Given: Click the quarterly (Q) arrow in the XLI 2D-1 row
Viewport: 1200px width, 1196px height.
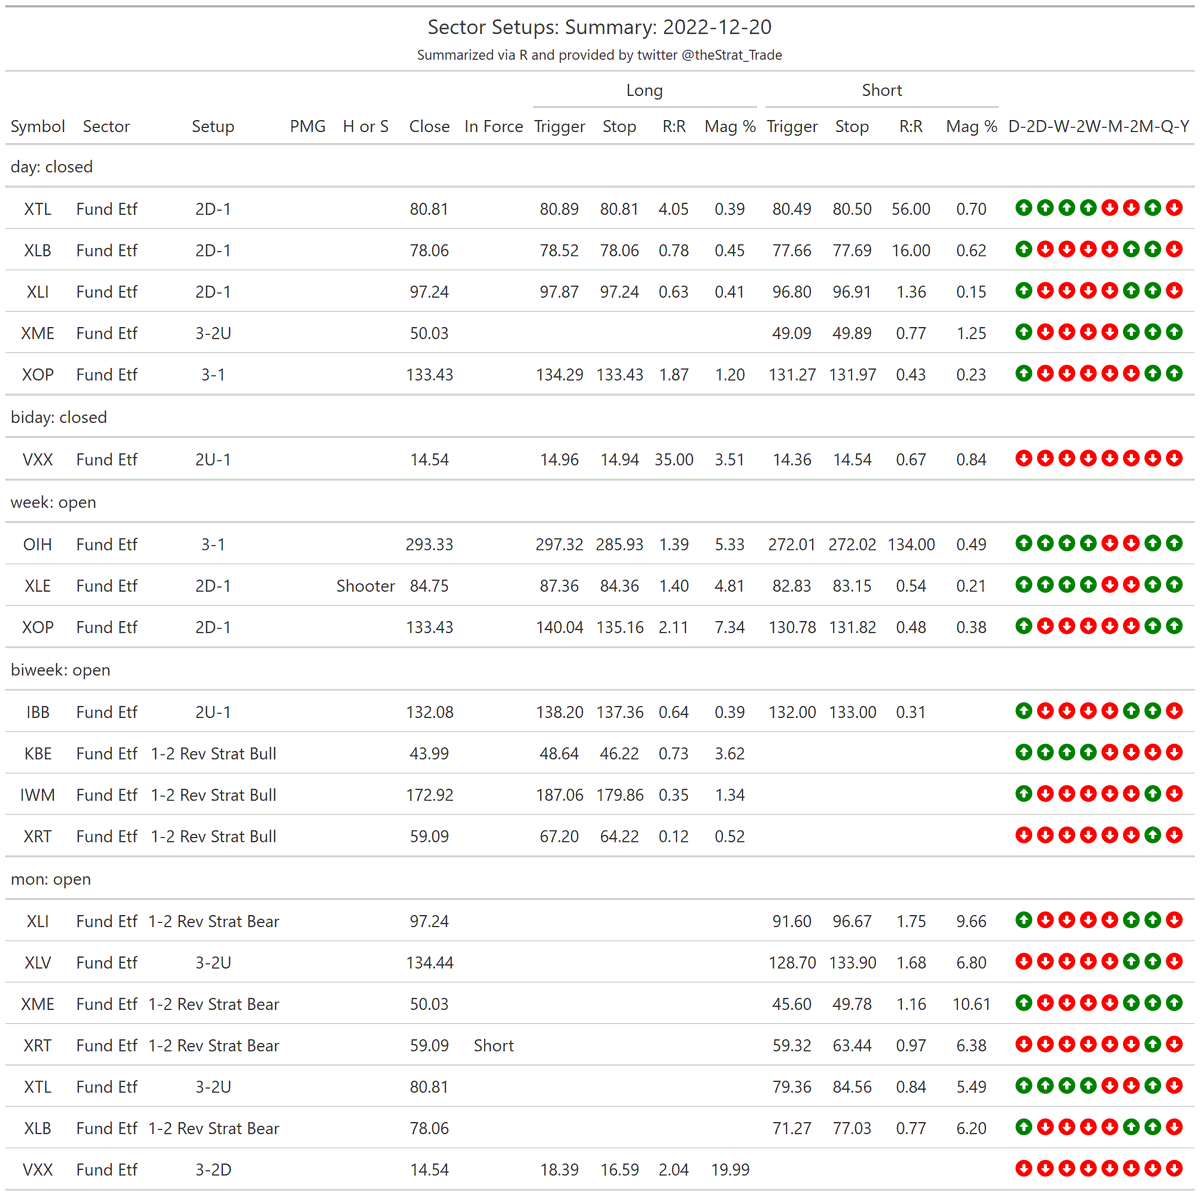Looking at the screenshot, I should (x=1153, y=291).
